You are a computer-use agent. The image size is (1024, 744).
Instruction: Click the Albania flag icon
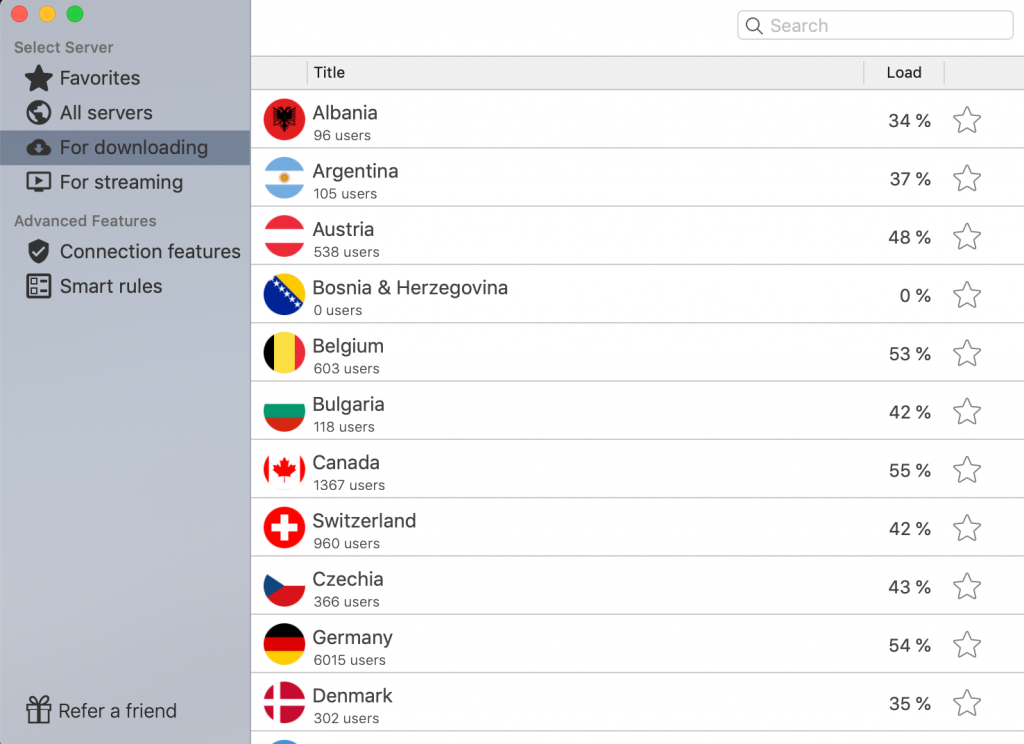click(284, 120)
